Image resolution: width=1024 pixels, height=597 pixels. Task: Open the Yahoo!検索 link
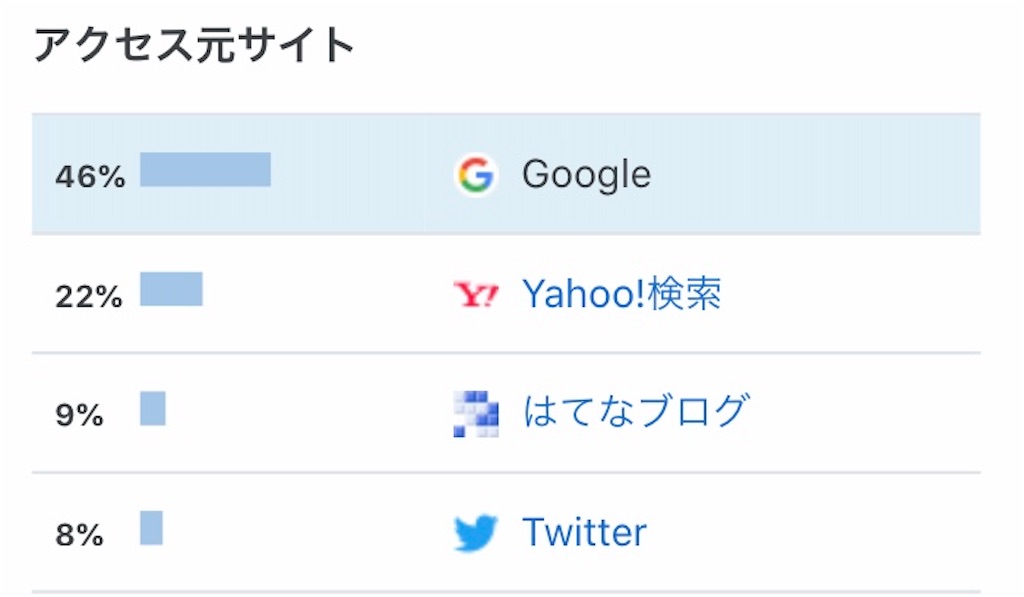coord(622,293)
